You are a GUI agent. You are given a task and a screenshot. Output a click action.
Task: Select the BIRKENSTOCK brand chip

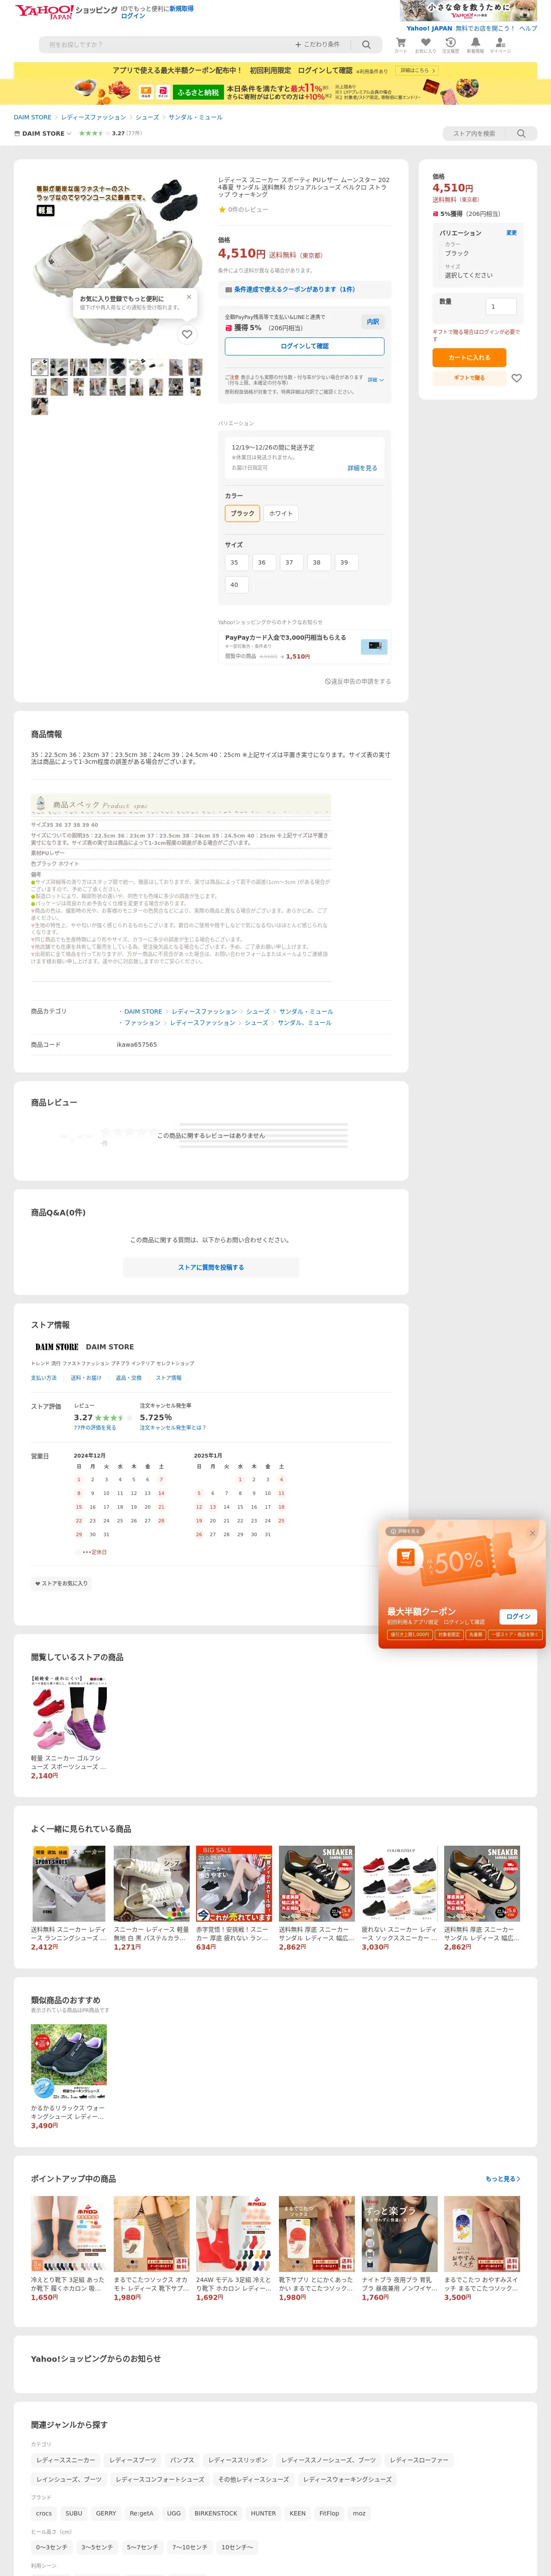[216, 2512]
